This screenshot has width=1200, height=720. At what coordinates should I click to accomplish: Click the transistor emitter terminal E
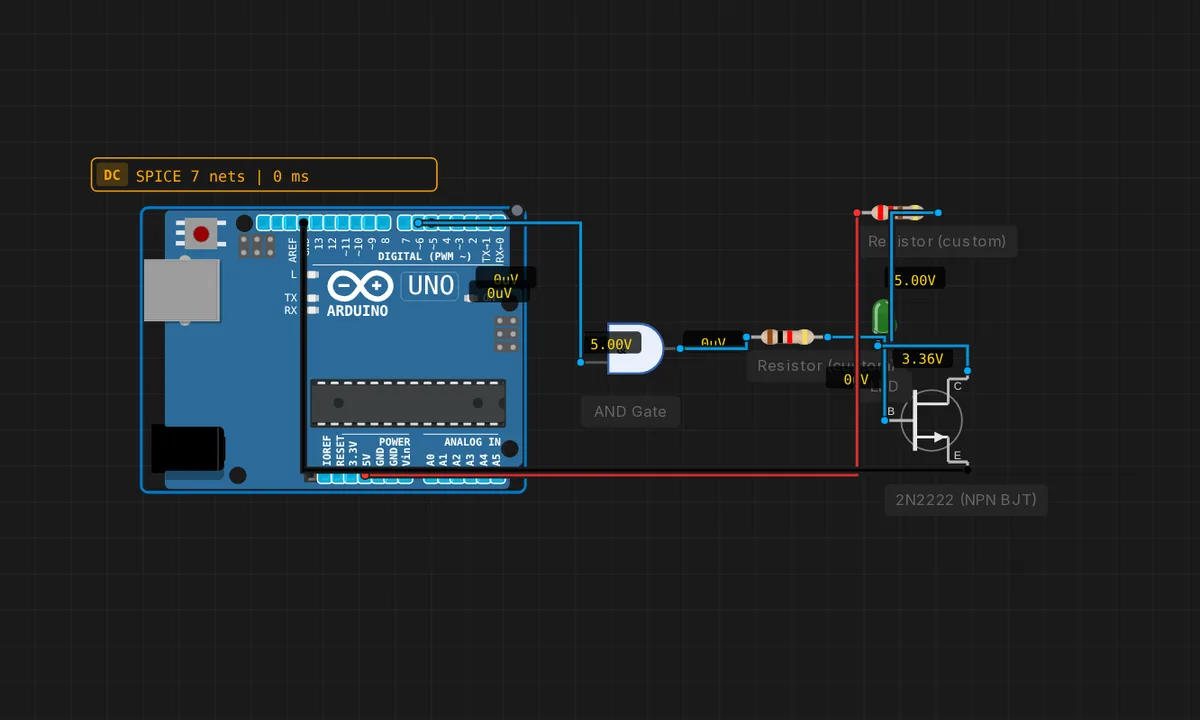point(968,469)
